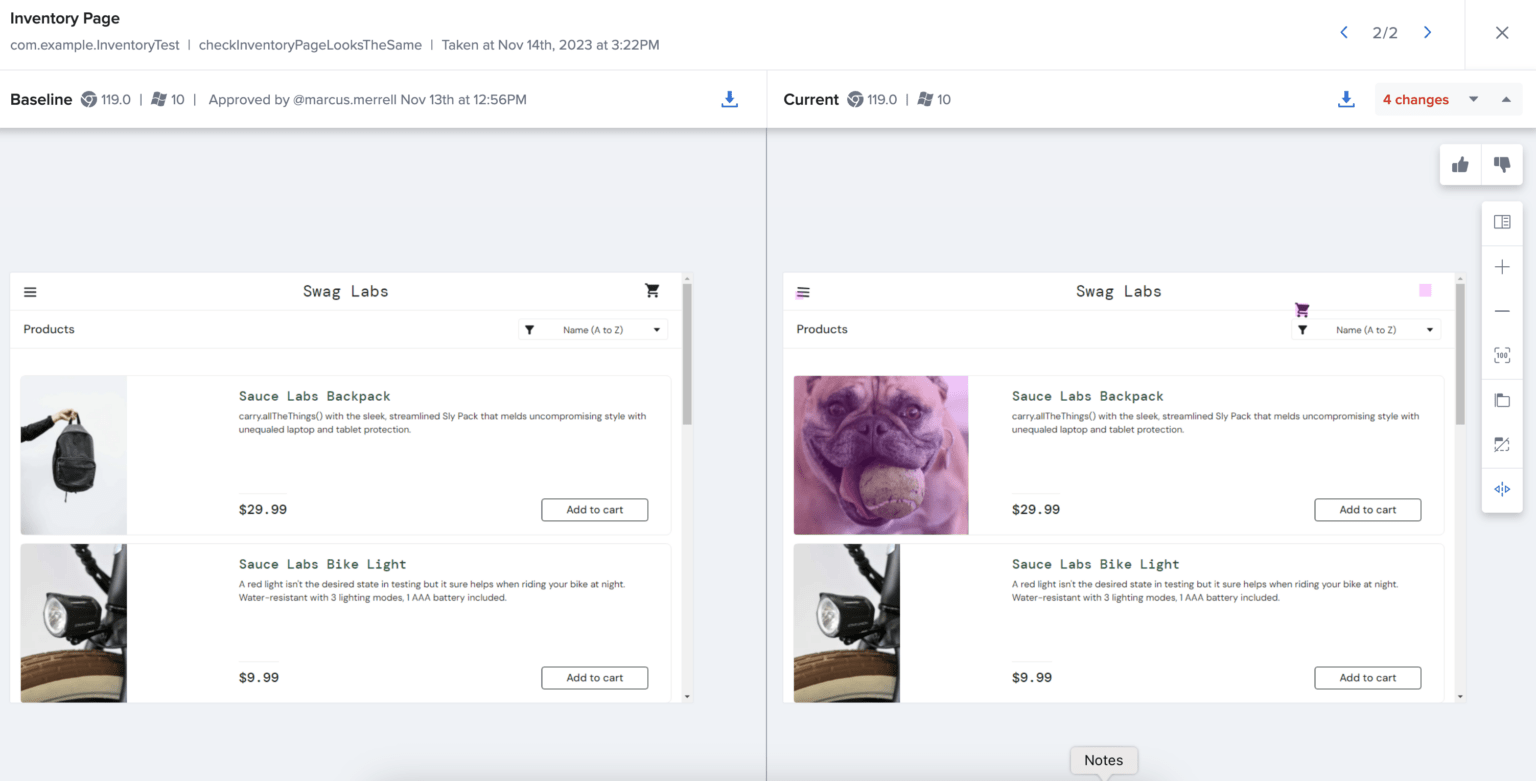Open the current screenshot's sorting dropdown
Viewport: 1536px width, 781px height.
pos(1366,329)
